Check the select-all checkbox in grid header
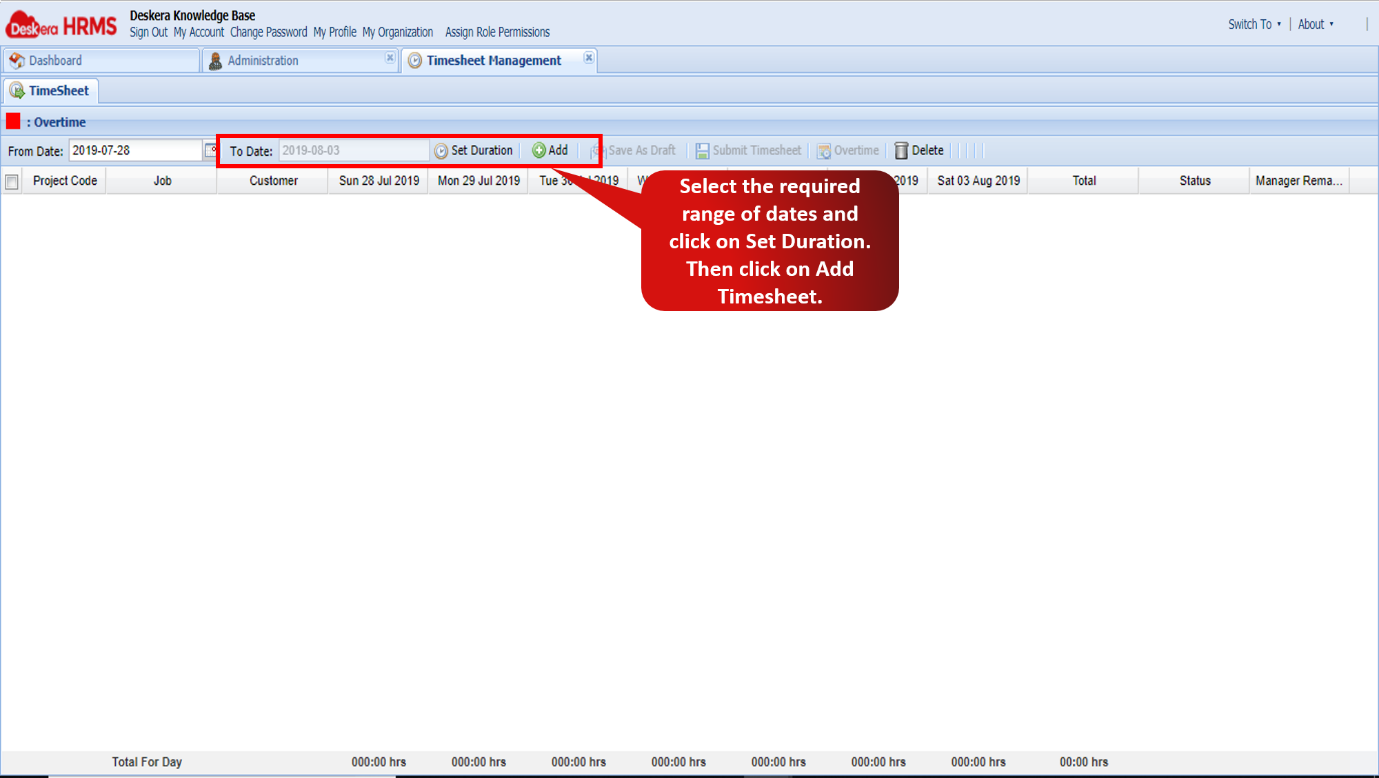This screenshot has height=778, width=1379. pos(13,180)
